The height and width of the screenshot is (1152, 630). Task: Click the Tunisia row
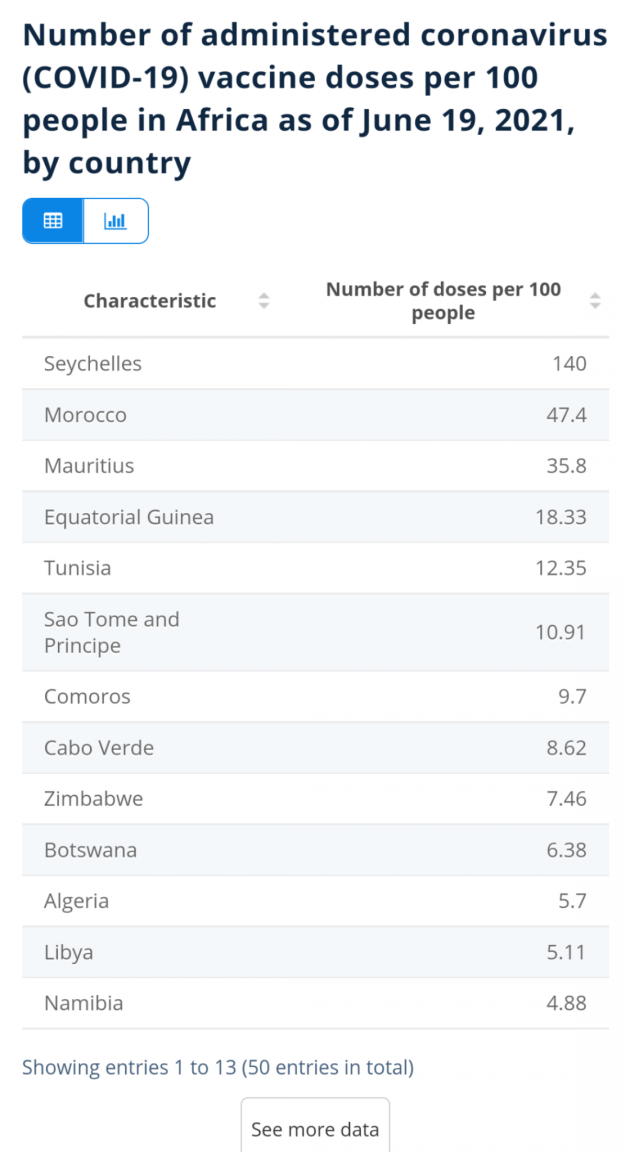point(316,568)
